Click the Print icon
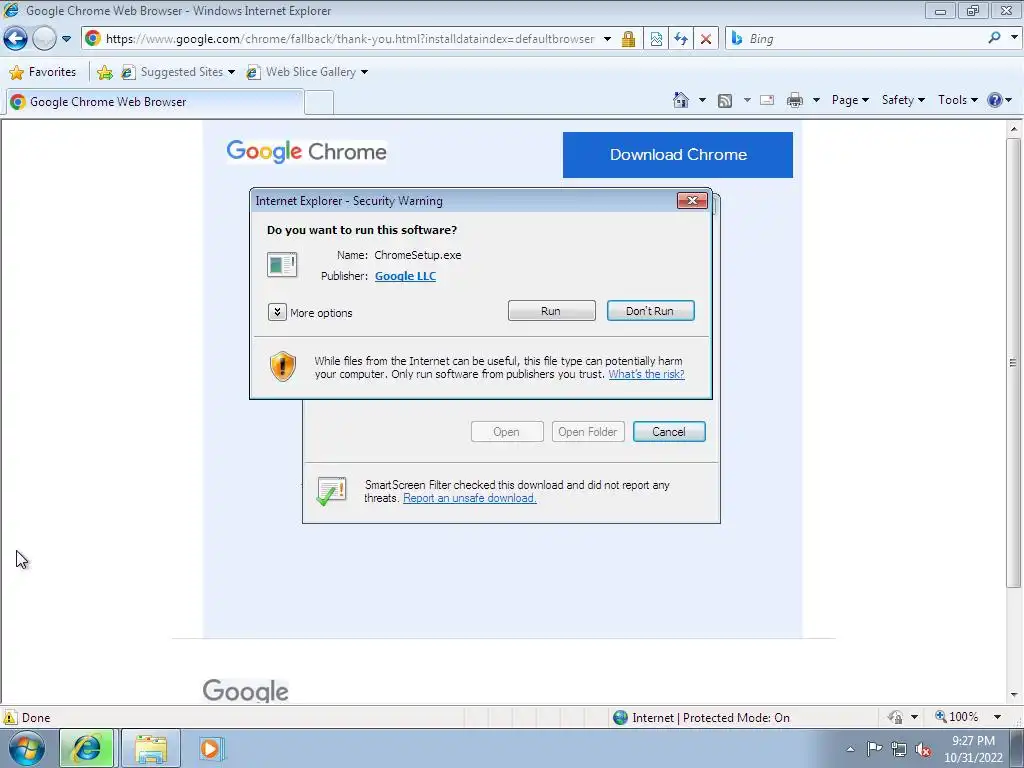The image size is (1024, 768). (795, 100)
